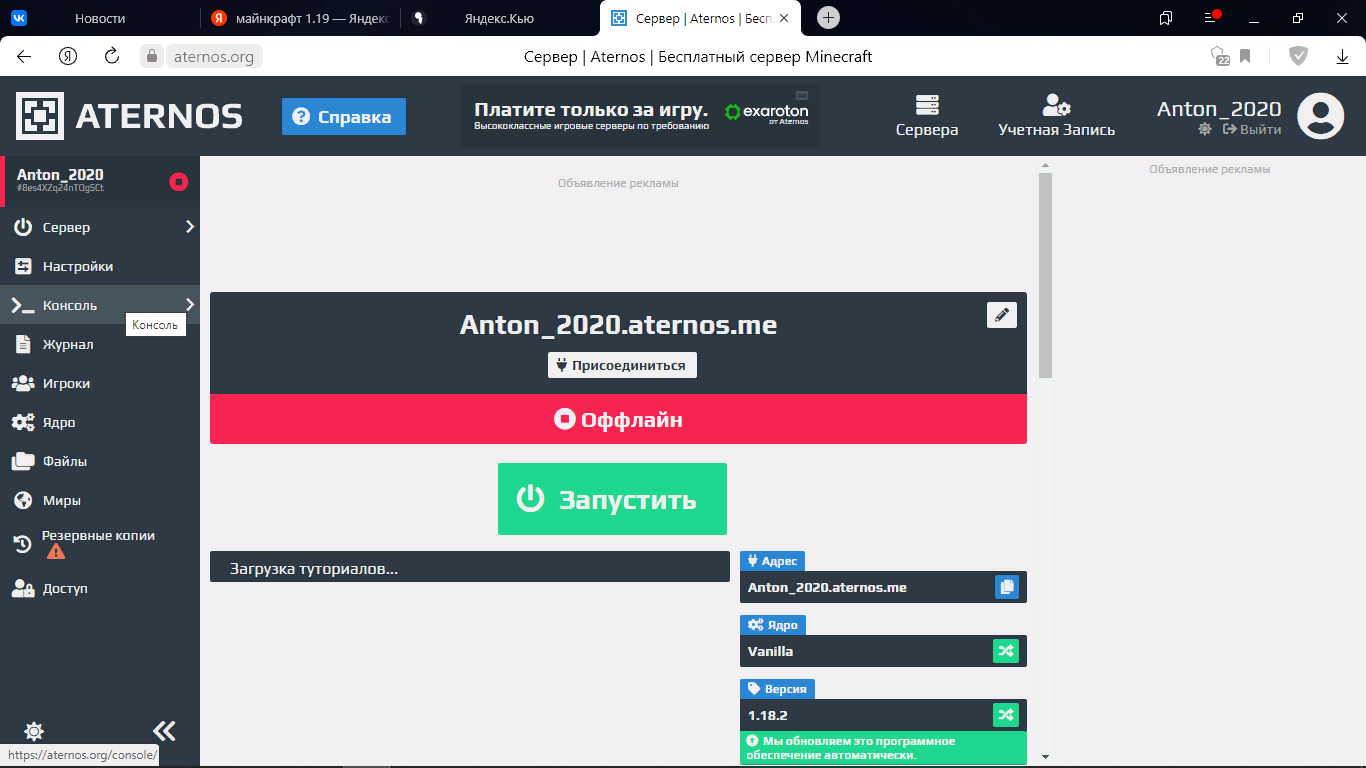Click the 1.18.2 version text

pyautogui.click(x=768, y=715)
